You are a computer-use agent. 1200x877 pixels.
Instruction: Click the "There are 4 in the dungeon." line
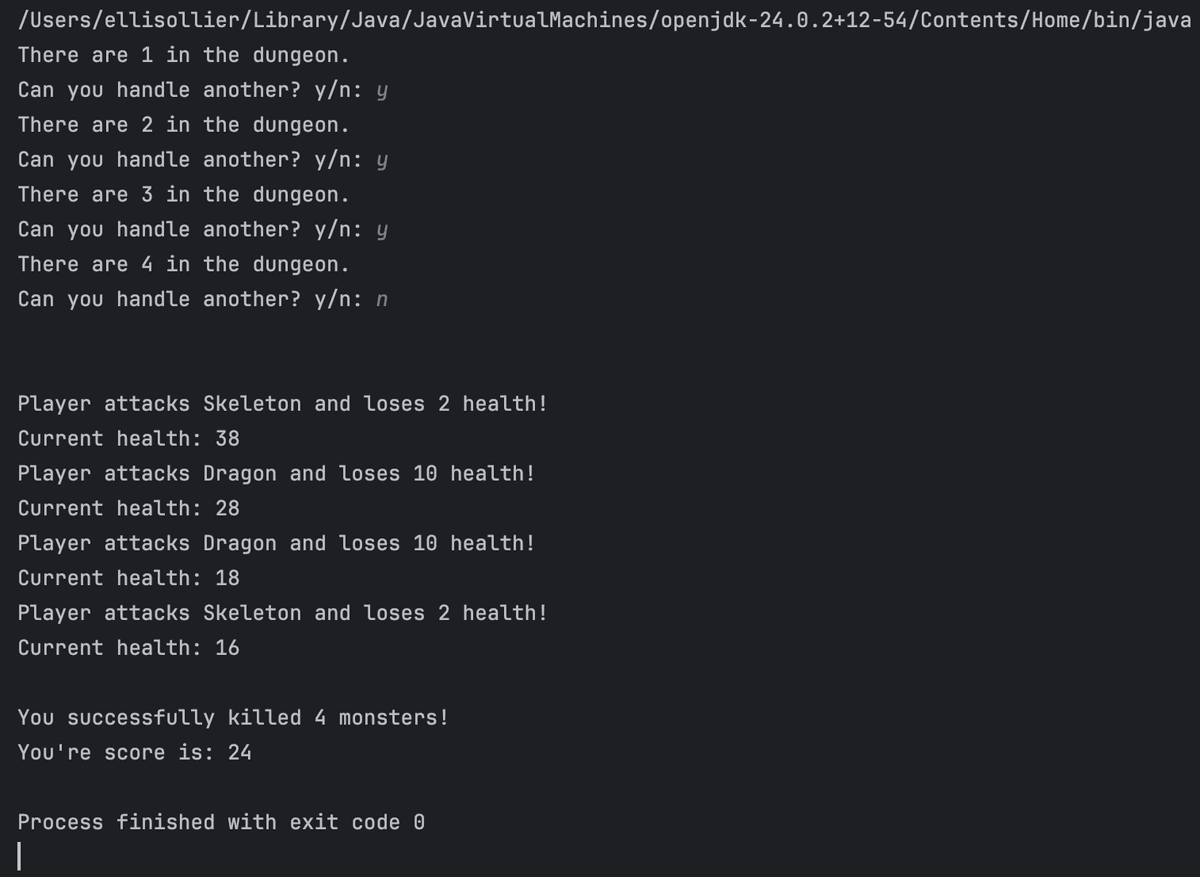184,264
